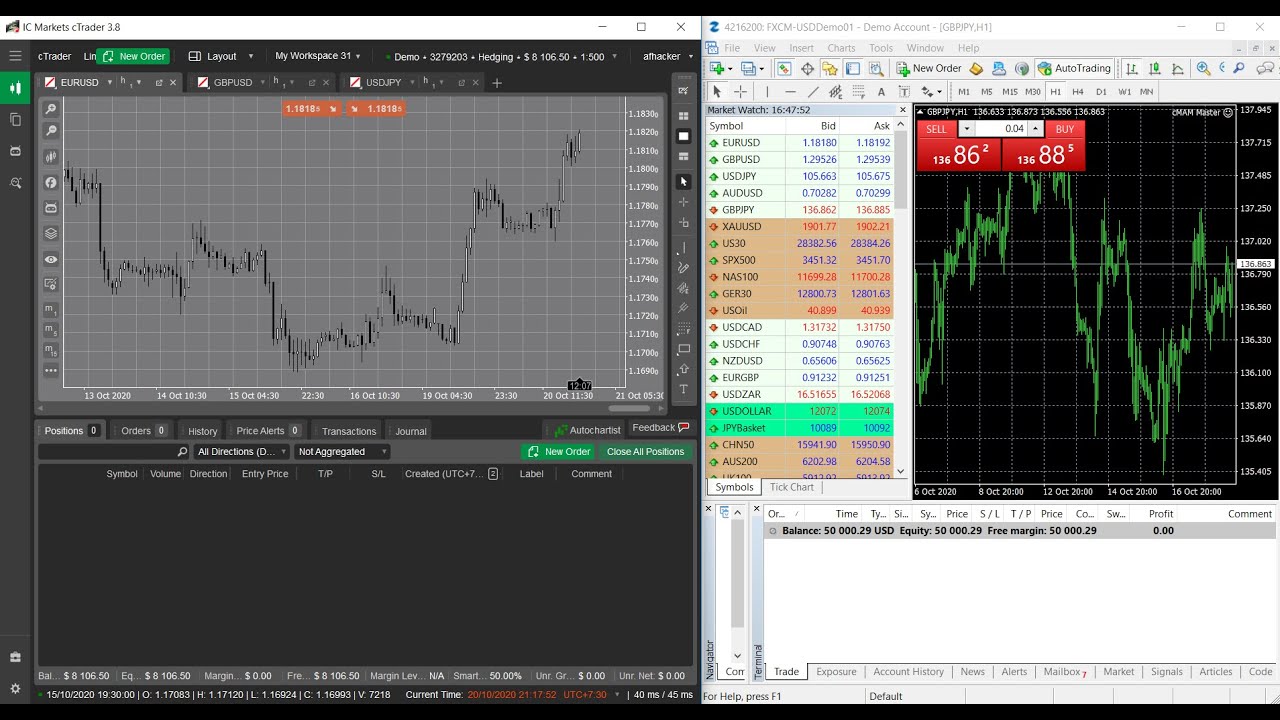
Task: Select multi-chart grid mode in cTrader
Action: pyautogui.click(x=684, y=116)
